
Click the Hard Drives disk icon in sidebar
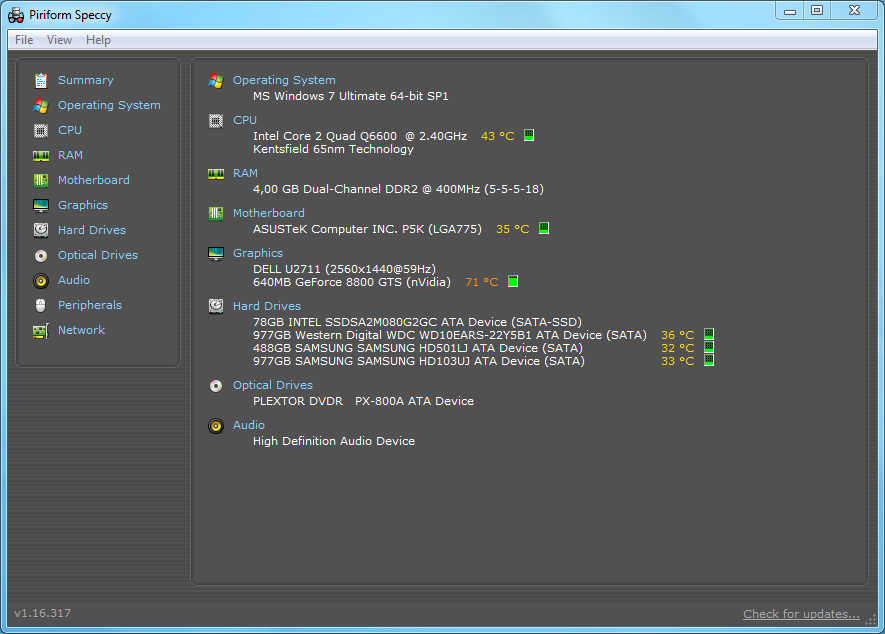[41, 230]
